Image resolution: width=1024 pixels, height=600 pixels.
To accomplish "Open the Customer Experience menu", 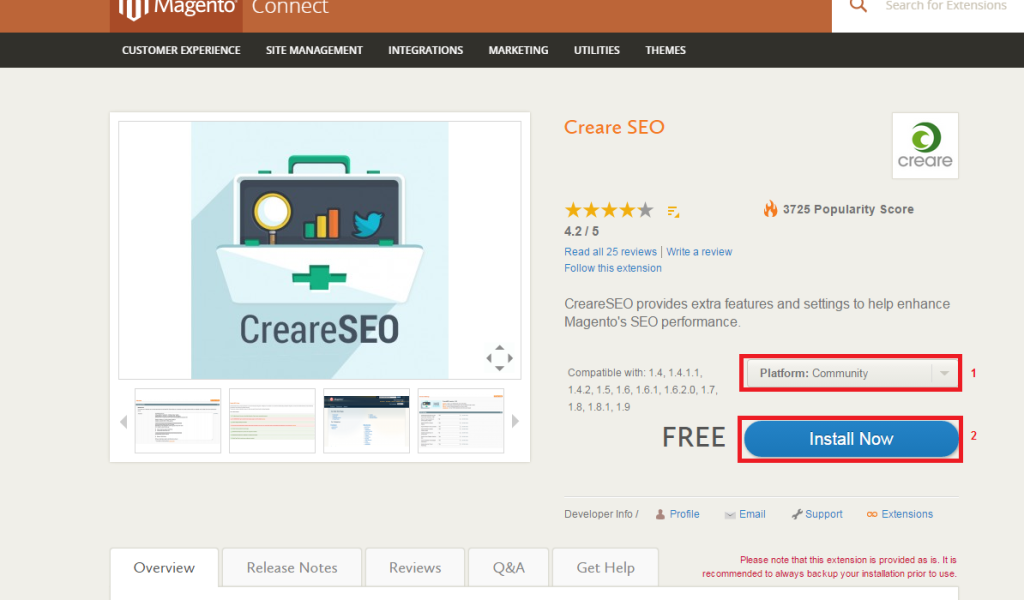I will point(181,50).
